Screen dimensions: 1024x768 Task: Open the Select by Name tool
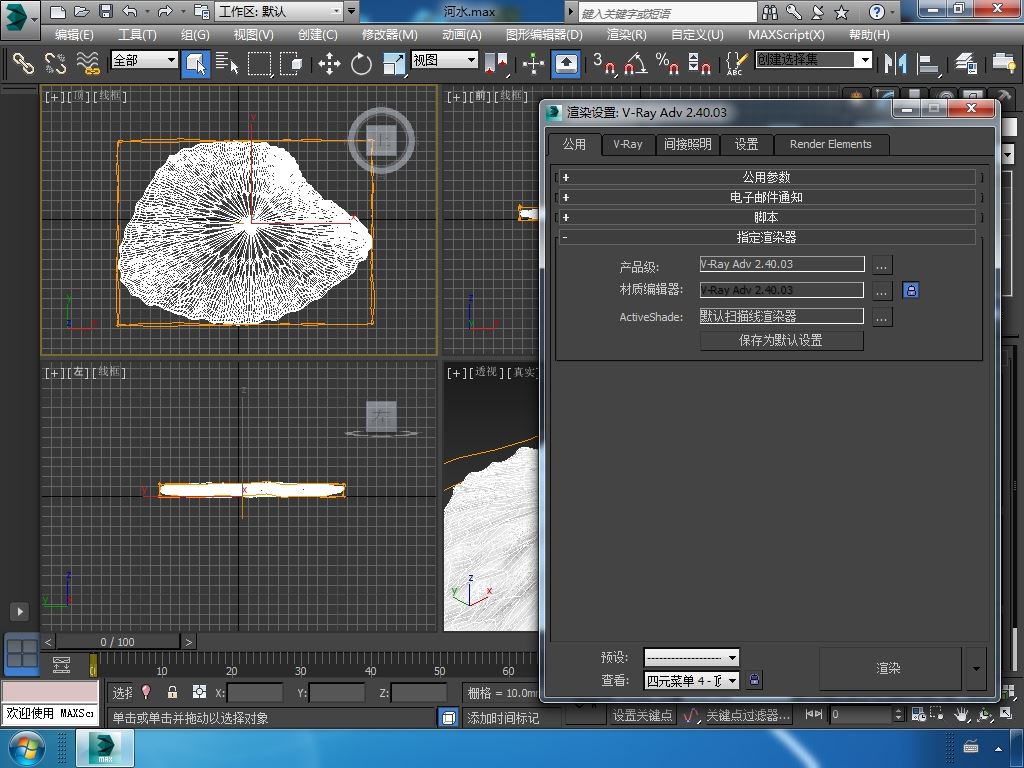pos(227,63)
